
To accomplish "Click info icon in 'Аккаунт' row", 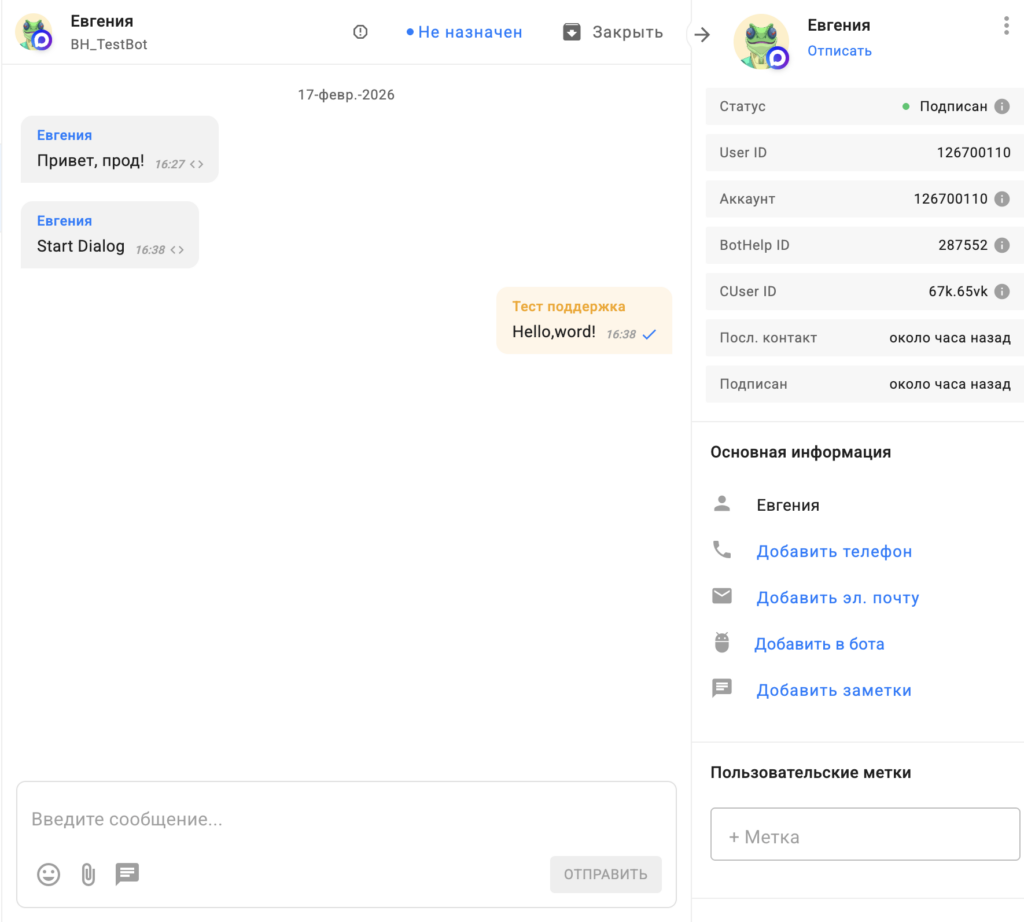I will [x=1002, y=199].
